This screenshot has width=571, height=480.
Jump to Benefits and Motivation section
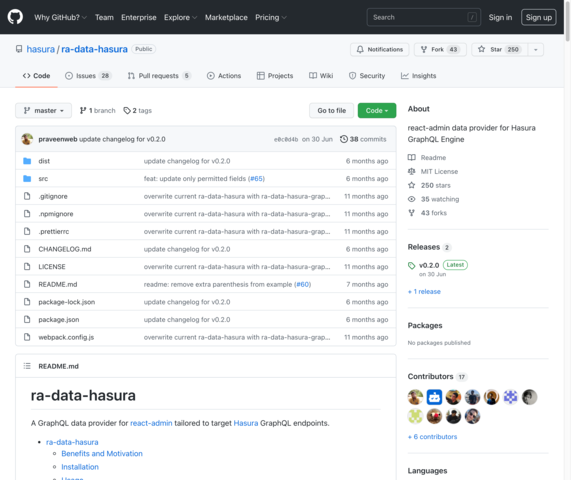pyautogui.click(x=102, y=453)
